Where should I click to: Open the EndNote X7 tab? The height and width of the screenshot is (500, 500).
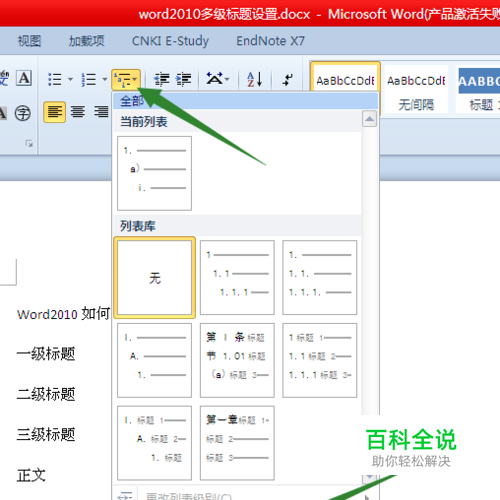(x=270, y=41)
